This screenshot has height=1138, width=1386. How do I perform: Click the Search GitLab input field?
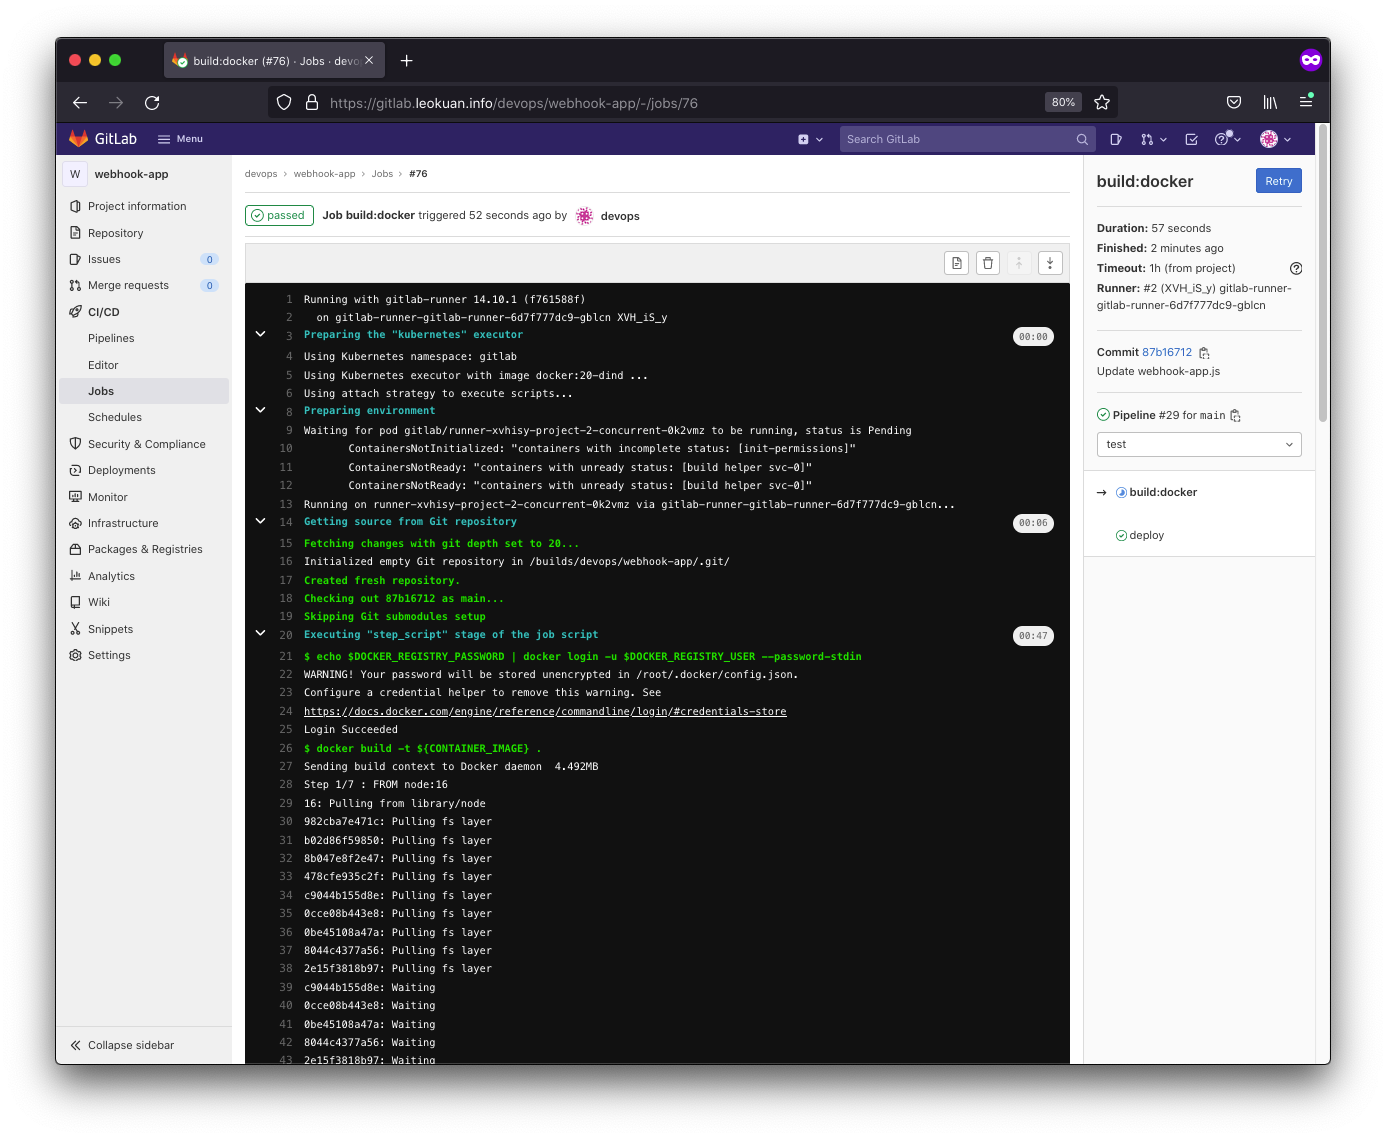point(958,140)
